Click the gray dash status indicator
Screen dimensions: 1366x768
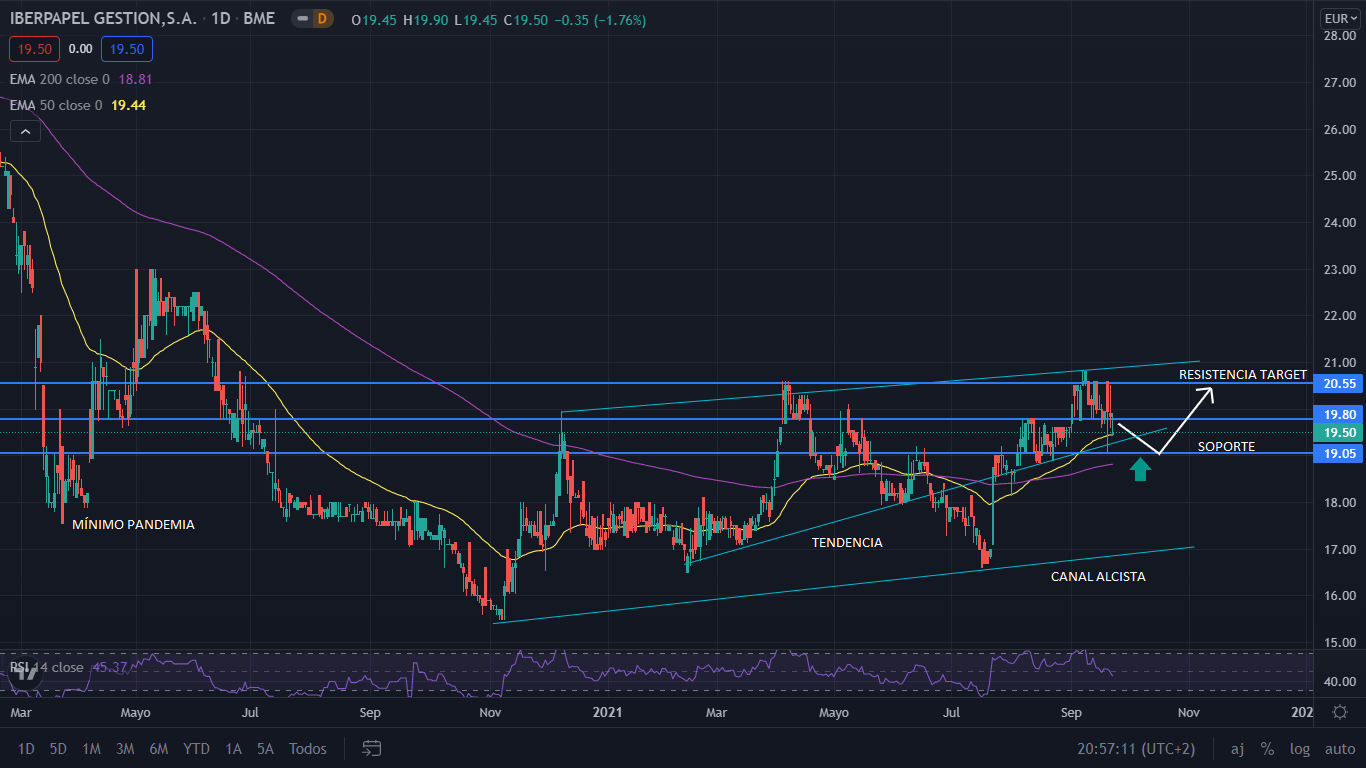[x=301, y=18]
